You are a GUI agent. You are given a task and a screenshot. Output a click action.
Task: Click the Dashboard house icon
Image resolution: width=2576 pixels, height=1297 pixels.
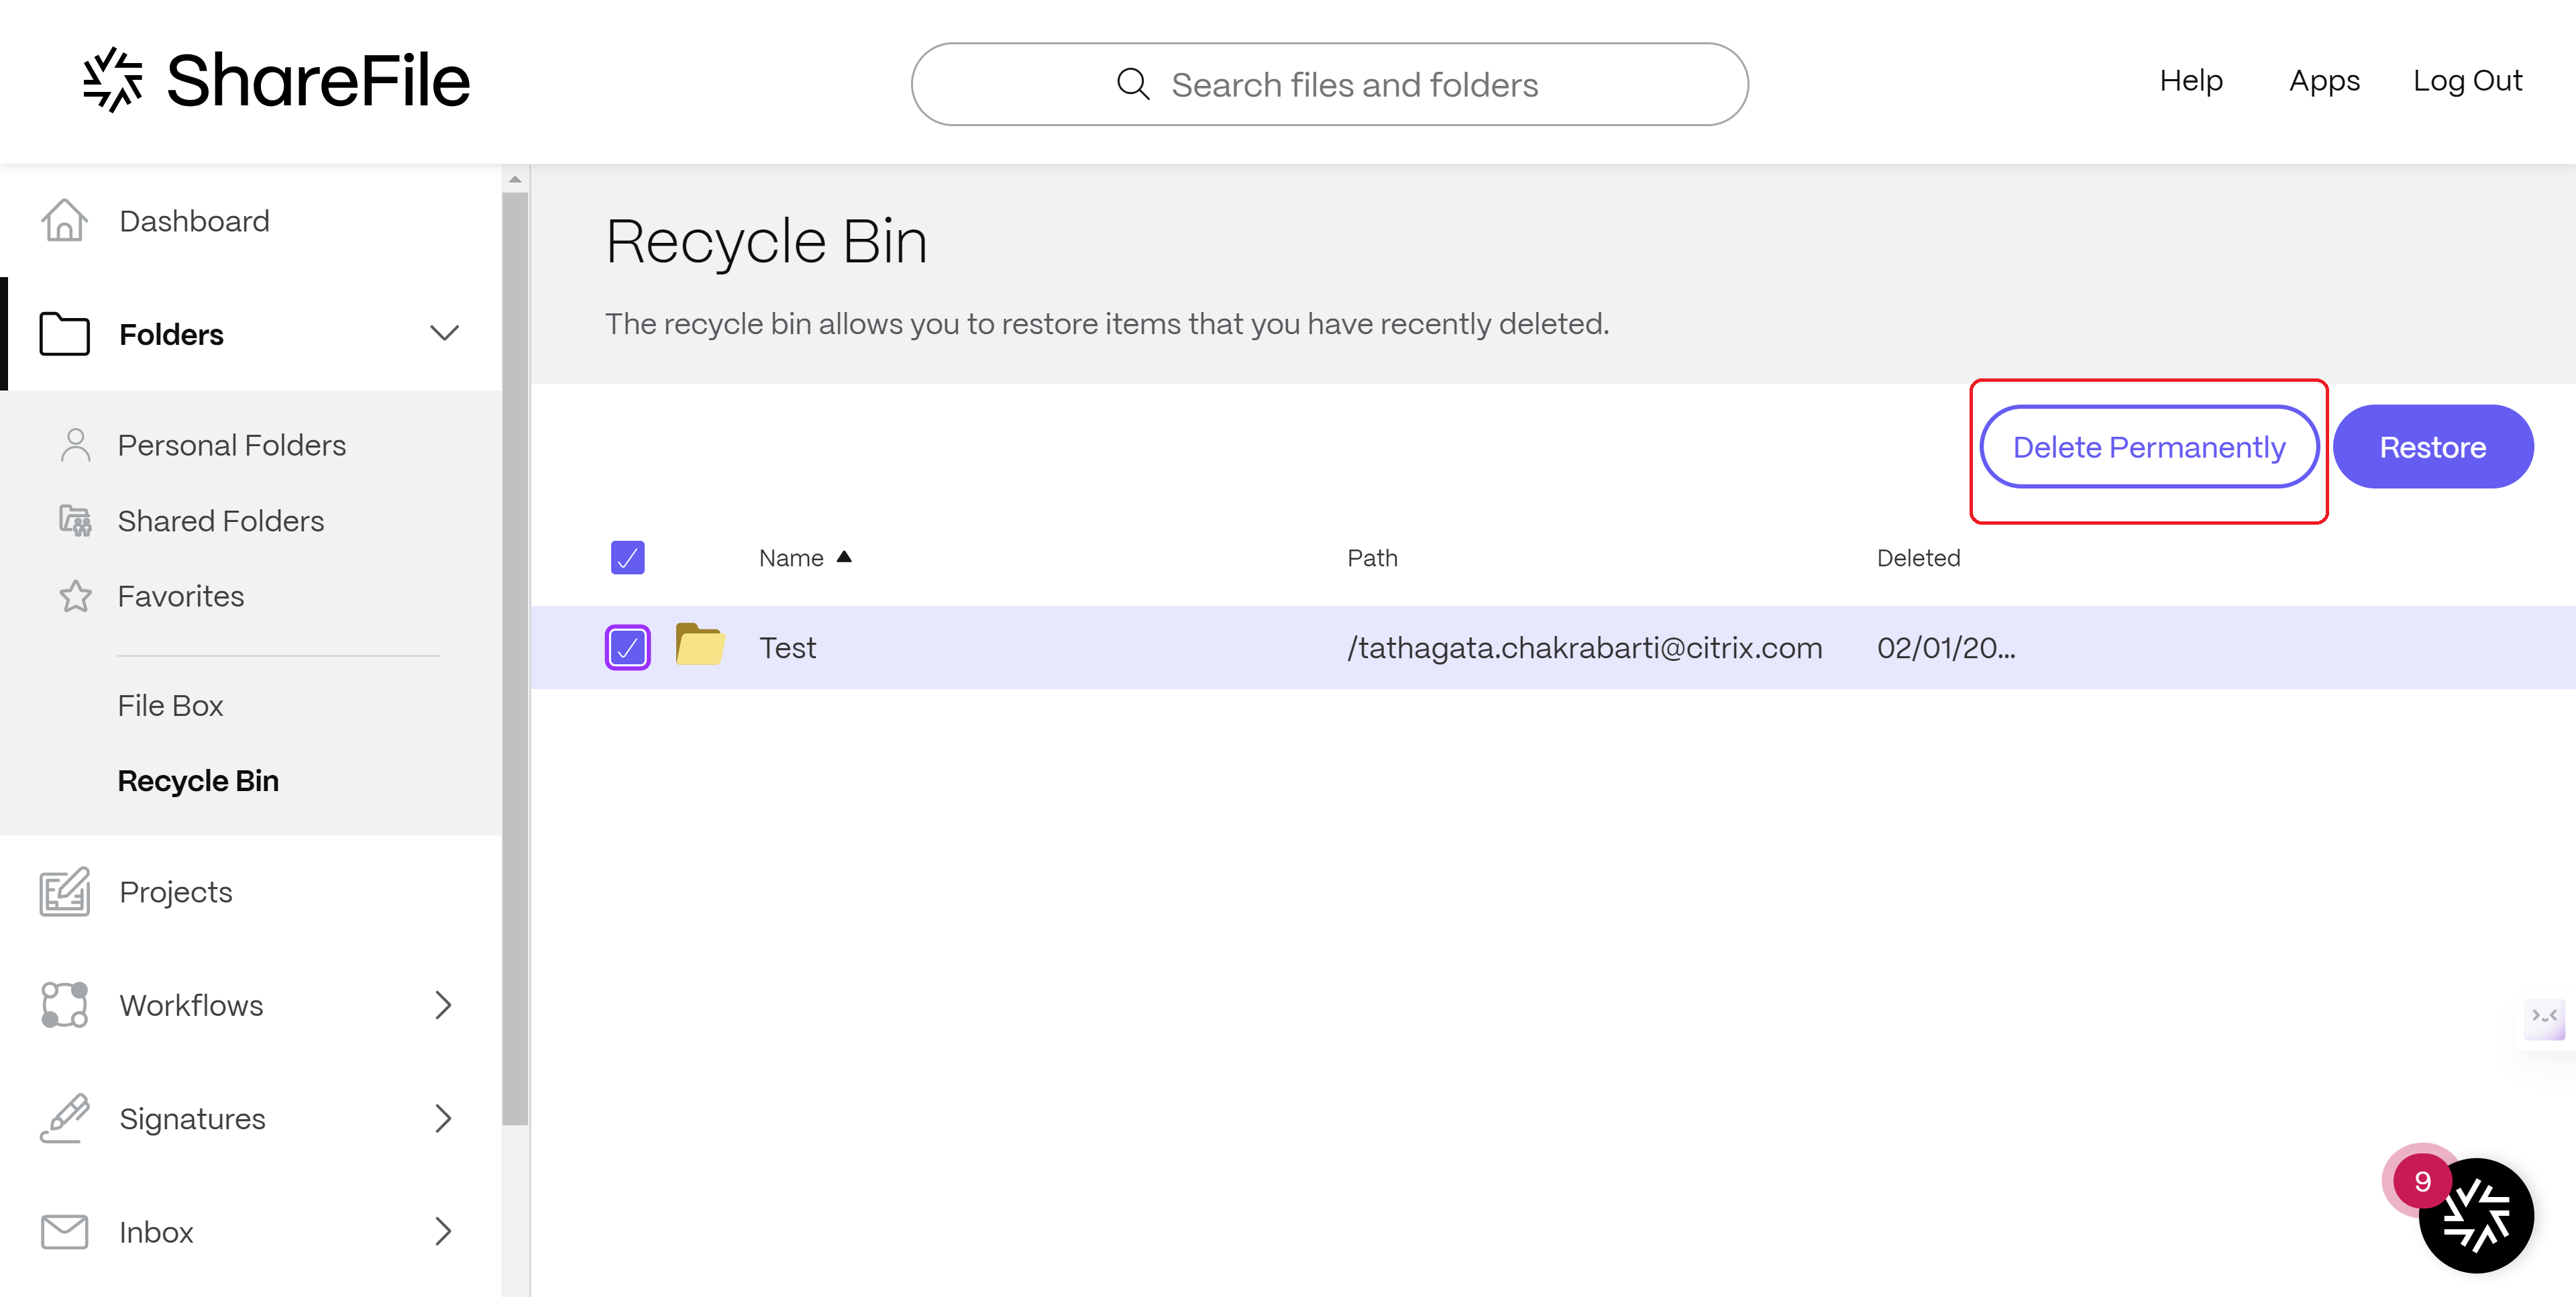point(64,220)
